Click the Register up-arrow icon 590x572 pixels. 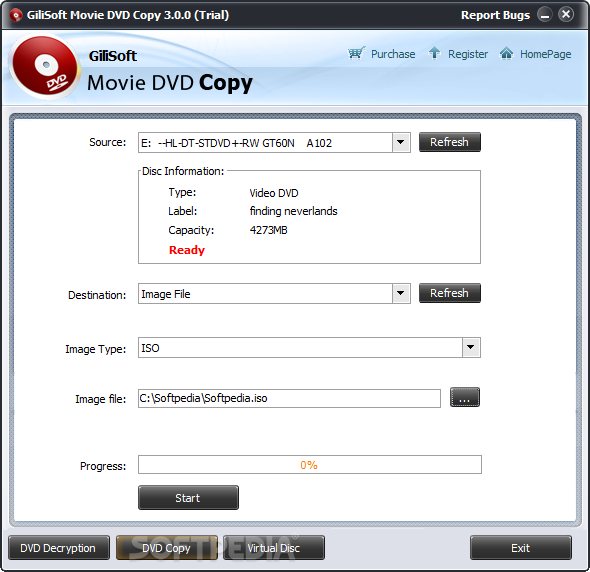(434, 53)
